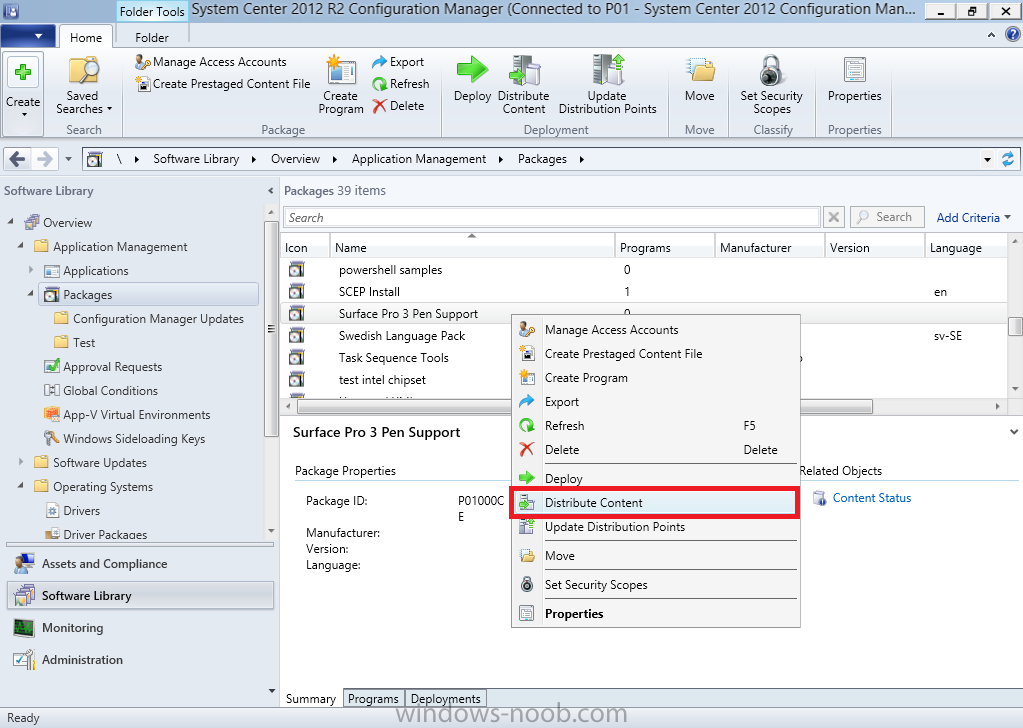The width and height of the screenshot is (1023, 728).
Task: Collapse the Software Library navigation pane
Action: (x=271, y=190)
